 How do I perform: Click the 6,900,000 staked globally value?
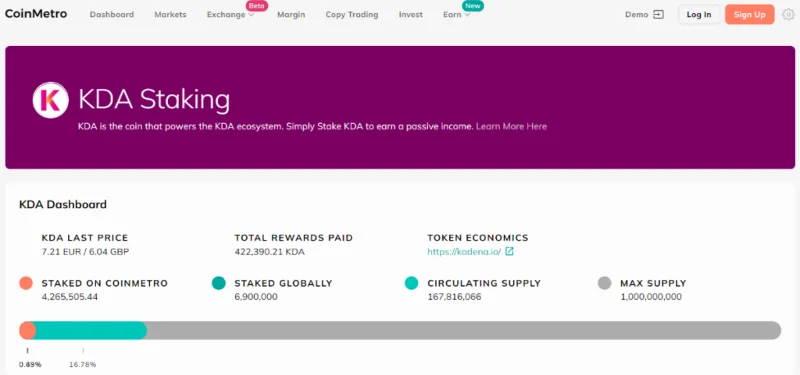pos(256,297)
